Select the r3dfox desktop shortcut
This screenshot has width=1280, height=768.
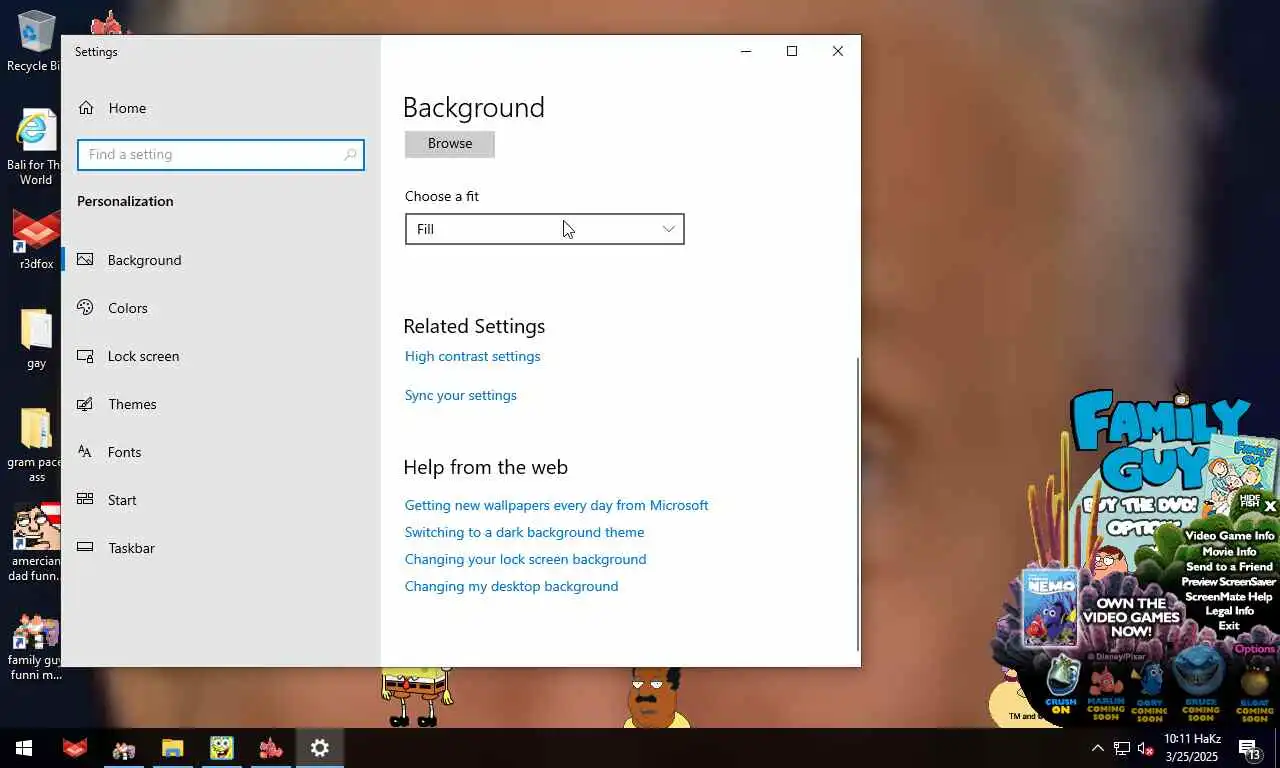tap(35, 240)
